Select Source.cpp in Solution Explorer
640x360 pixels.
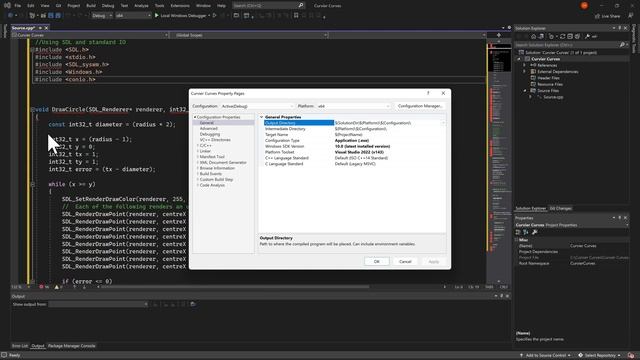click(x=553, y=97)
